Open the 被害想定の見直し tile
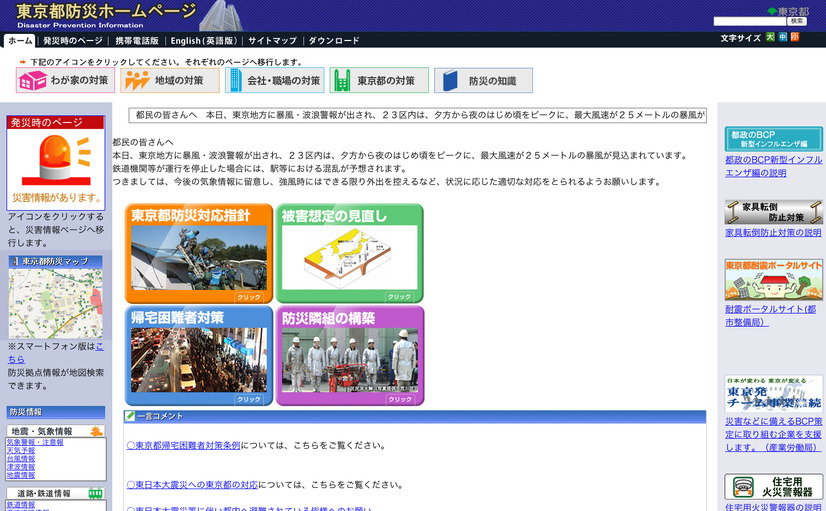The image size is (826, 511). point(350,253)
